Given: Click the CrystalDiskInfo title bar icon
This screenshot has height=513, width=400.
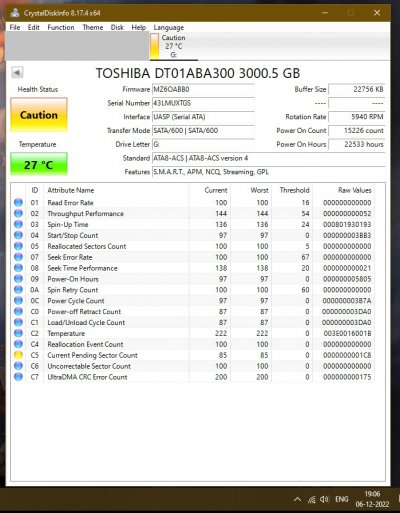Looking at the screenshot, I should point(15,13).
